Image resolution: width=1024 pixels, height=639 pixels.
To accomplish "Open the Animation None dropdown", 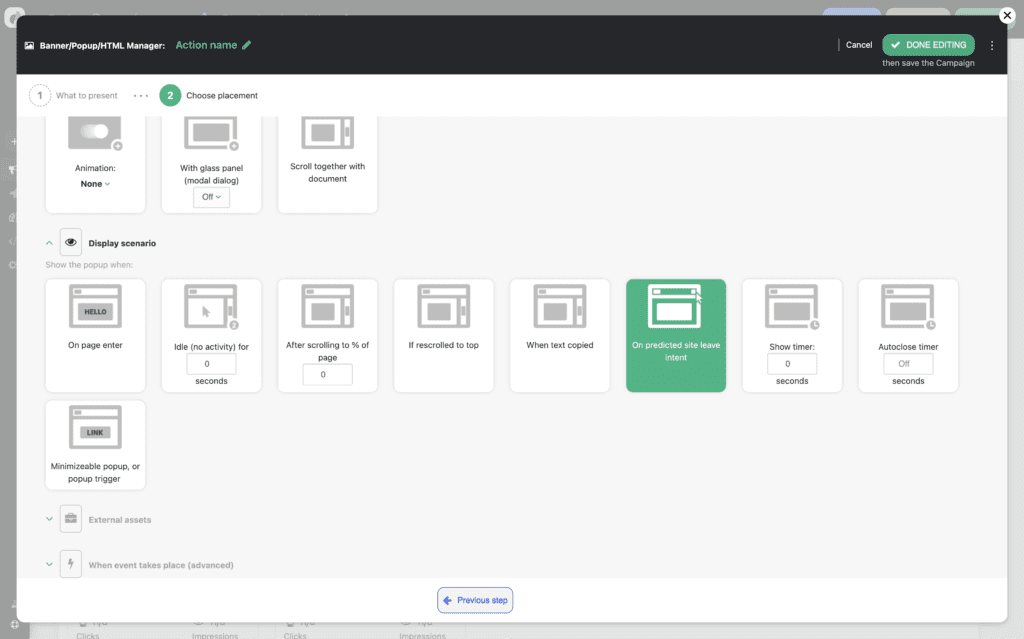I will coord(95,184).
